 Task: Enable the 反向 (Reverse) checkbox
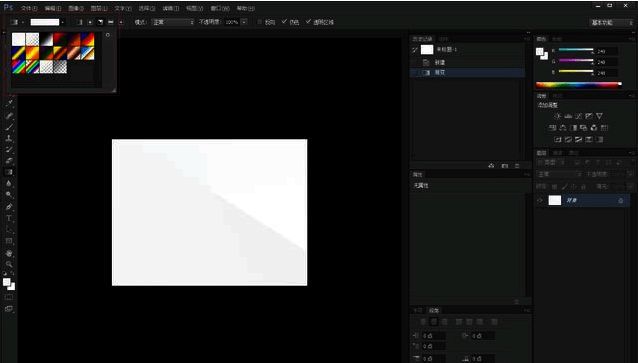click(259, 22)
